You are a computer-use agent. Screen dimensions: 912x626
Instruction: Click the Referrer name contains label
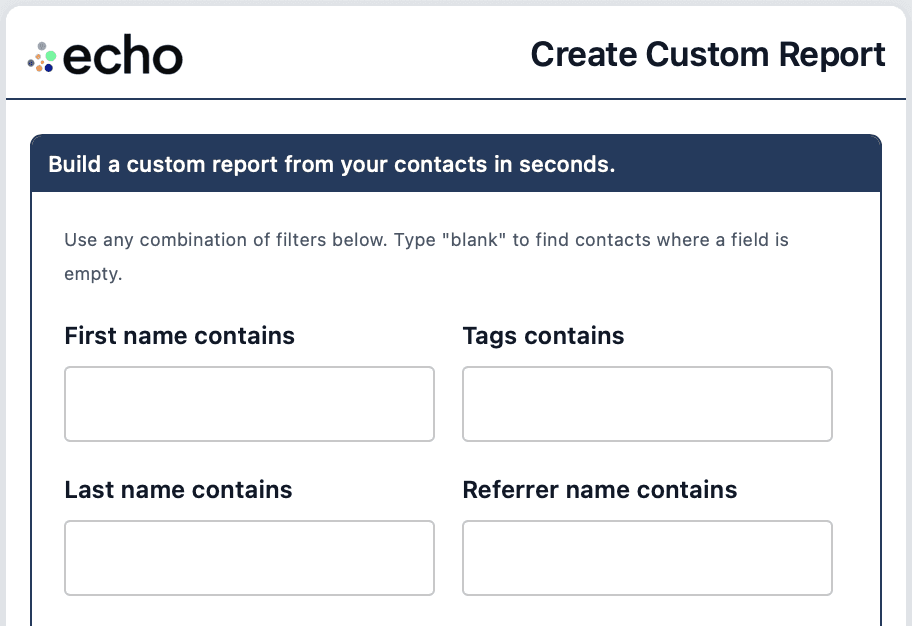click(599, 490)
